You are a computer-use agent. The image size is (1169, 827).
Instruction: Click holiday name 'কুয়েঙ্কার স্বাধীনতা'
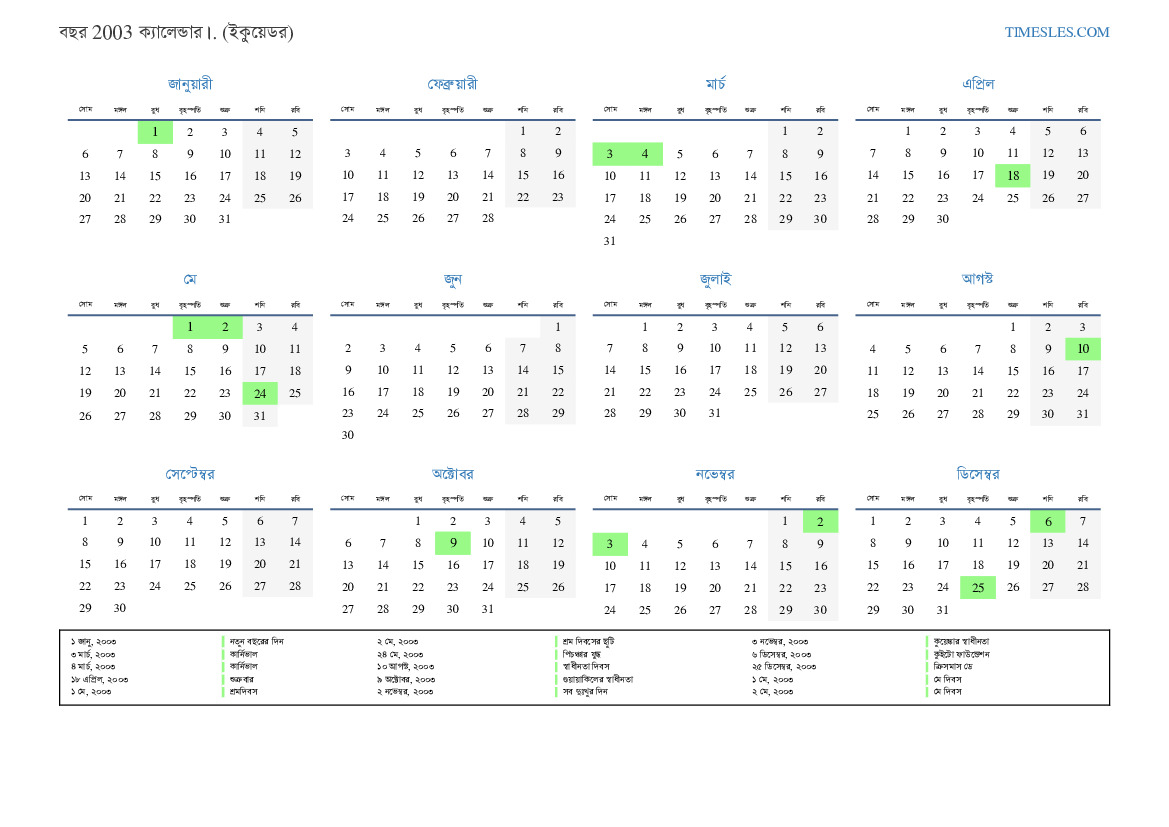(x=962, y=641)
